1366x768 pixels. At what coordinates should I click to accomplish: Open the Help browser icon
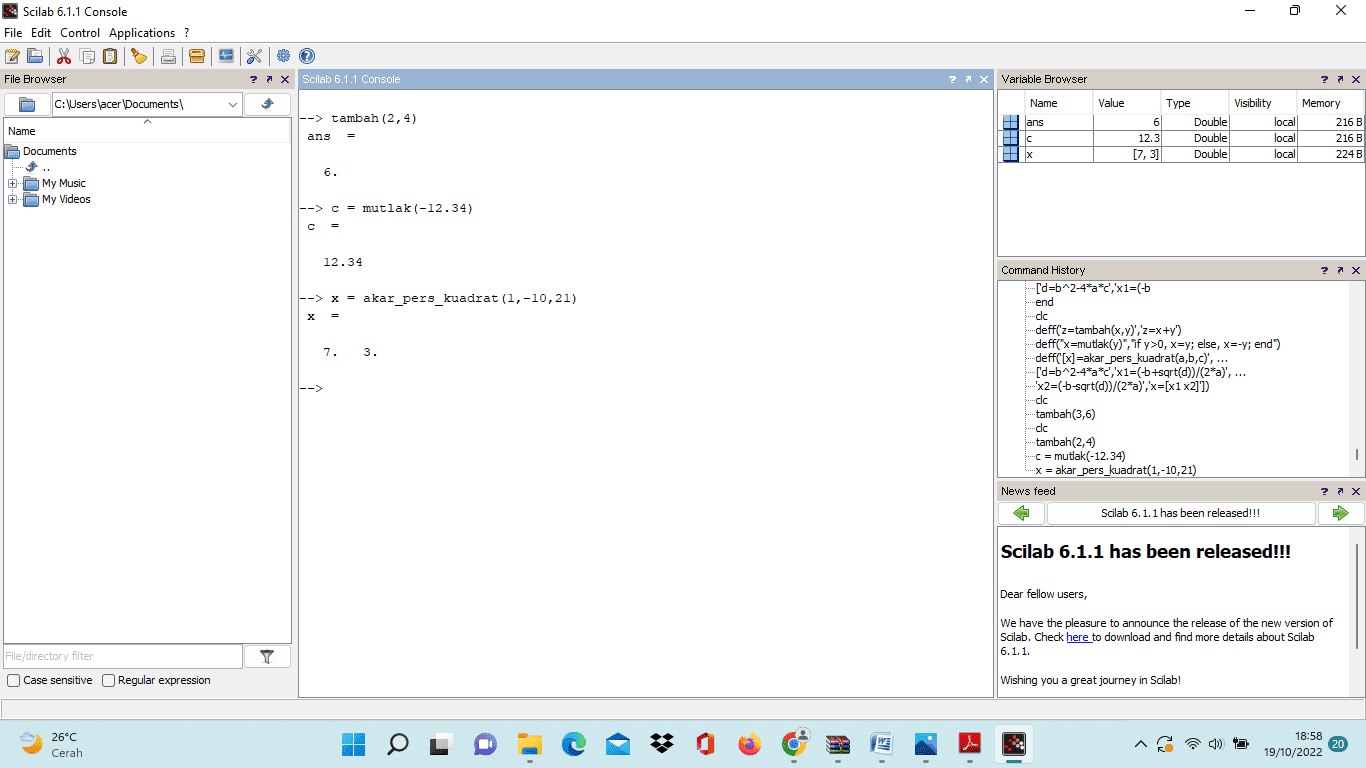[x=307, y=56]
